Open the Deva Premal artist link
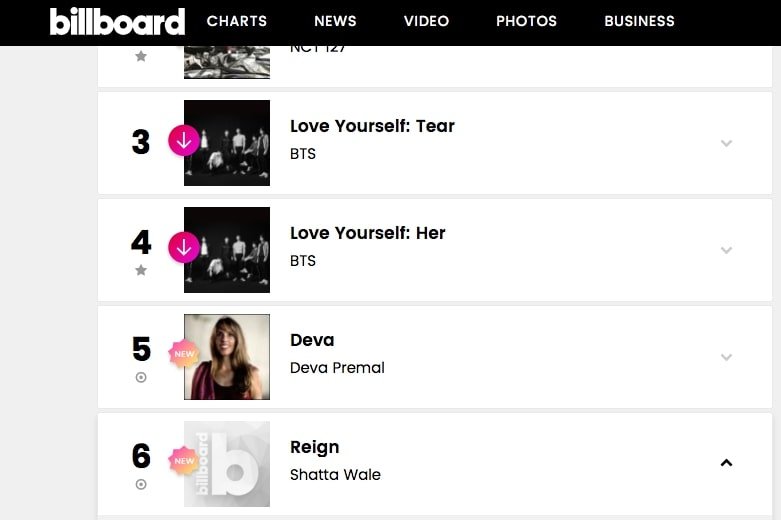Image resolution: width=781 pixels, height=520 pixels. coord(337,368)
